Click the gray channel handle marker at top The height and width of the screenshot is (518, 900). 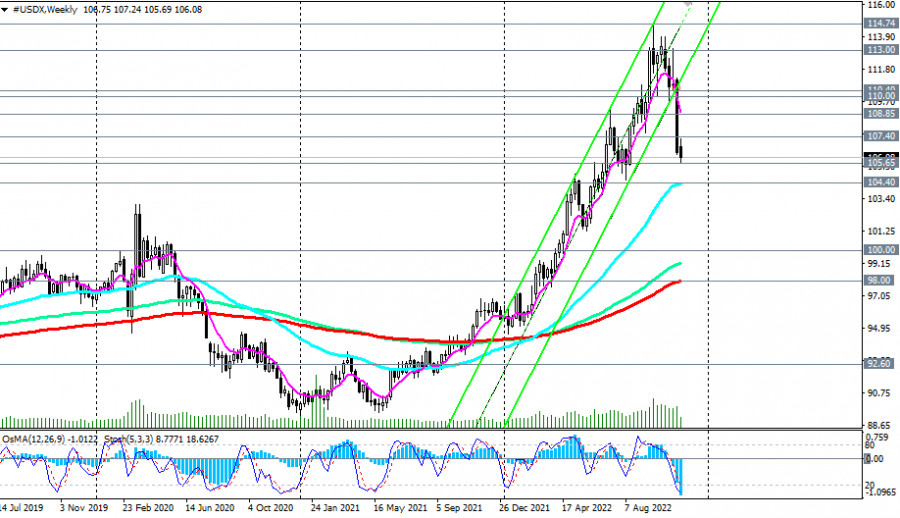pyautogui.click(x=688, y=3)
